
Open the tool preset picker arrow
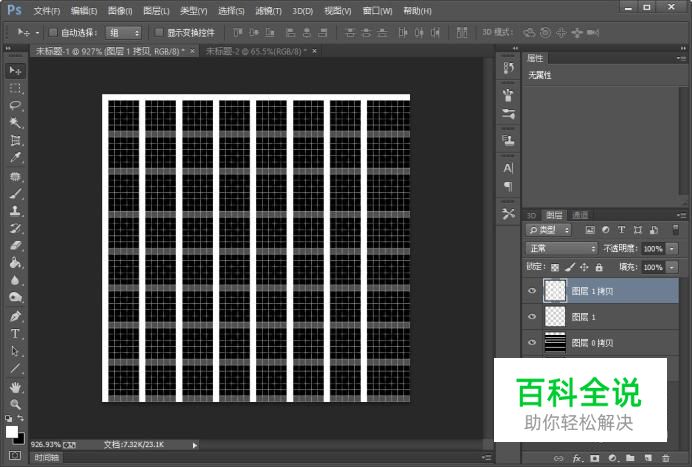[38, 33]
